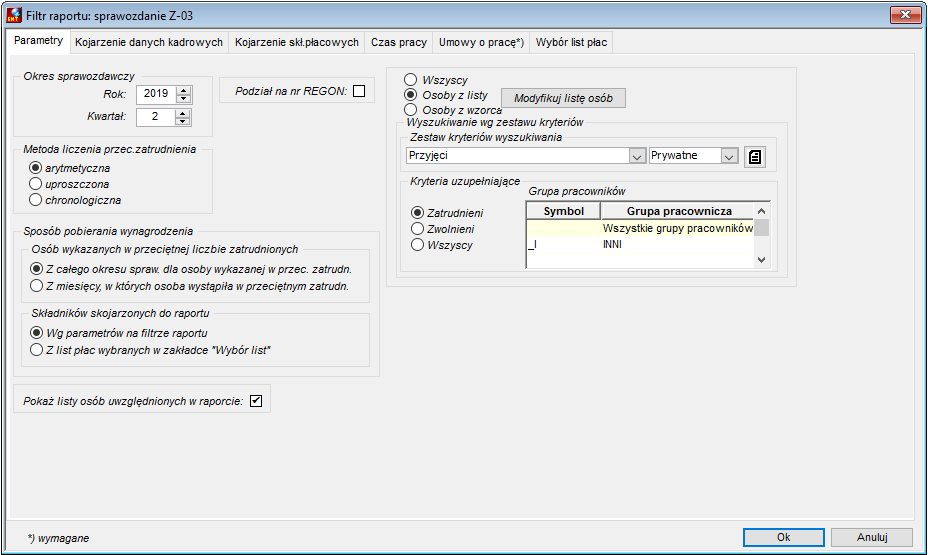Viewport: 928px width, 555px height.
Task: Uncheck Pokaż listy osób uwzględnionych w raporcie
Action: pyautogui.click(x=256, y=401)
